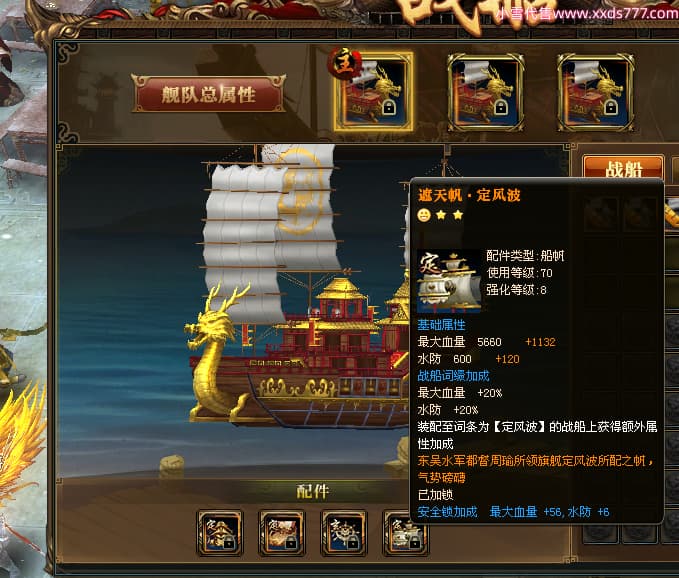
Task: Open the 舰队总属性 fleet attributes panel
Action: (x=208, y=94)
